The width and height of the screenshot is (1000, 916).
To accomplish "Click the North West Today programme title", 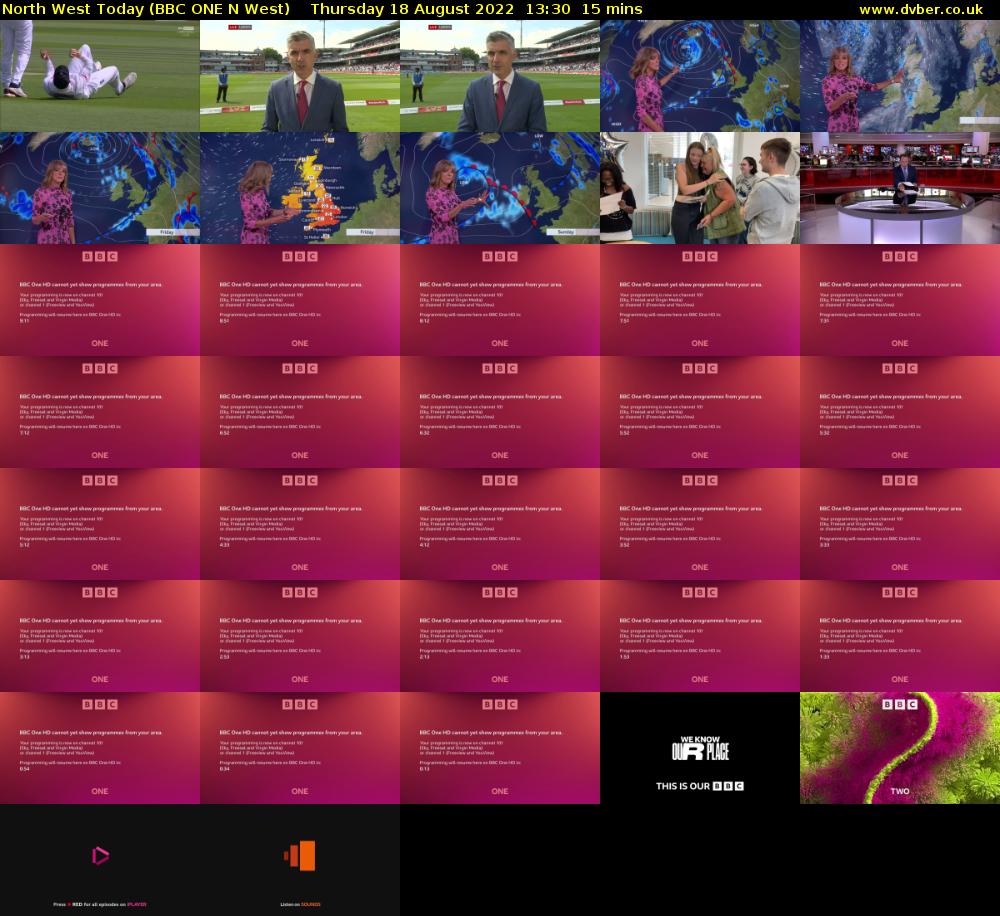I will pyautogui.click(x=146, y=10).
